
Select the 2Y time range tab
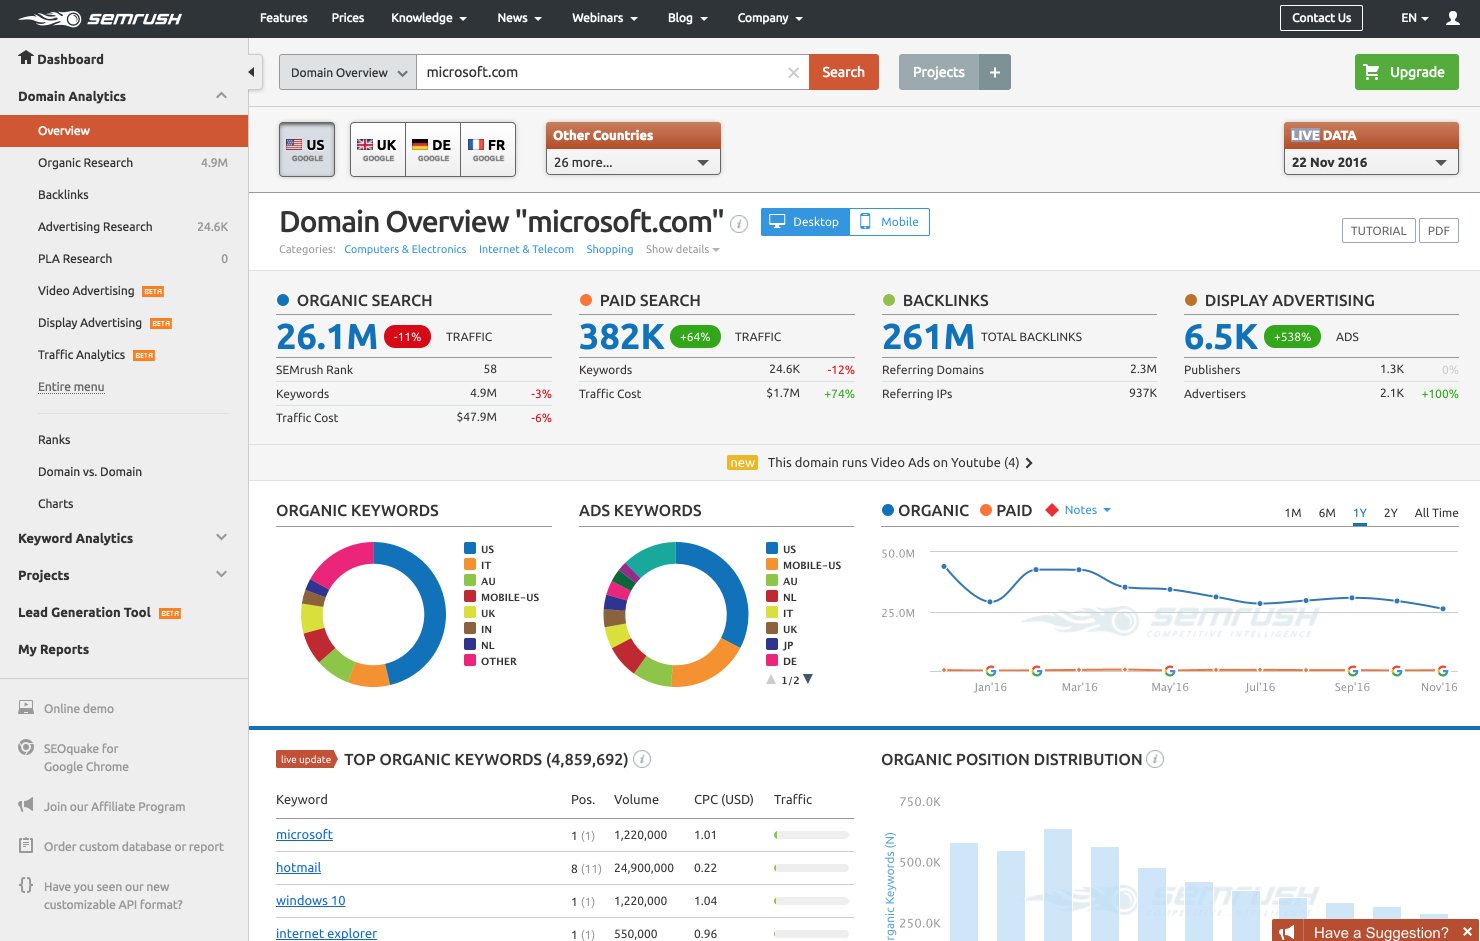1390,513
